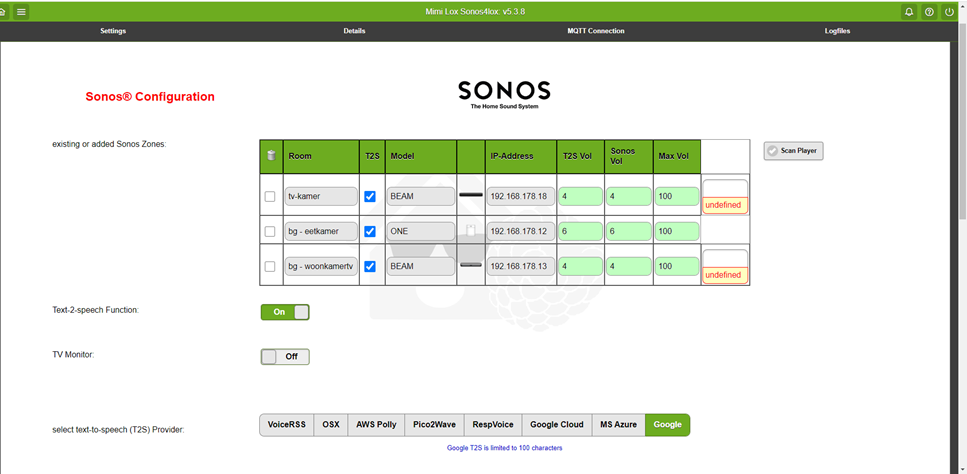Open the Logfiles tab
Image resolution: width=967 pixels, height=474 pixels.
(837, 31)
